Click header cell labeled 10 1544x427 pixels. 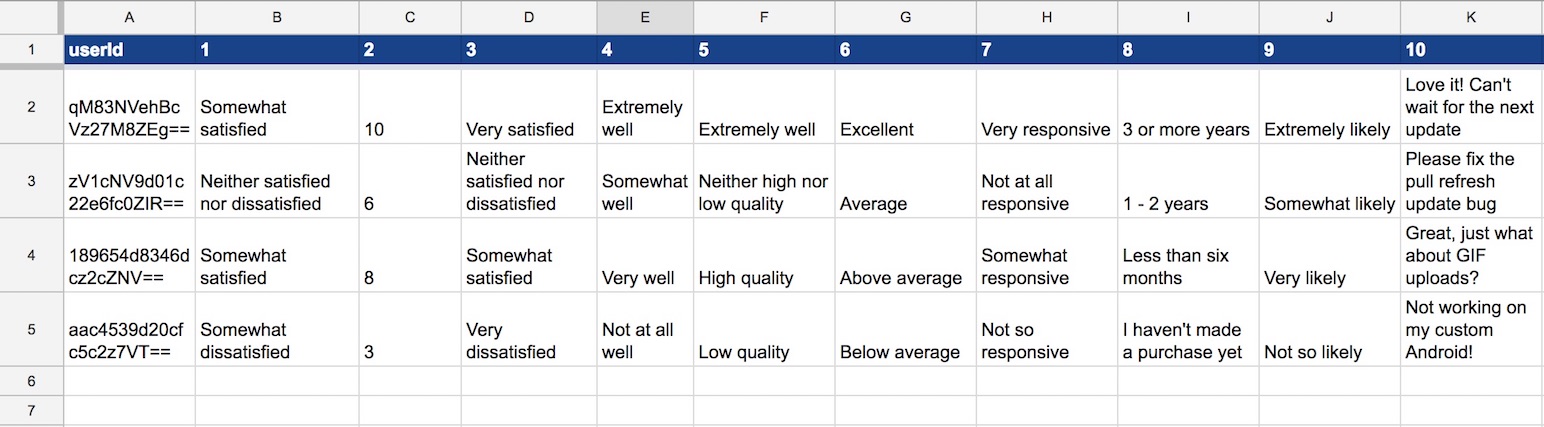(x=1472, y=50)
